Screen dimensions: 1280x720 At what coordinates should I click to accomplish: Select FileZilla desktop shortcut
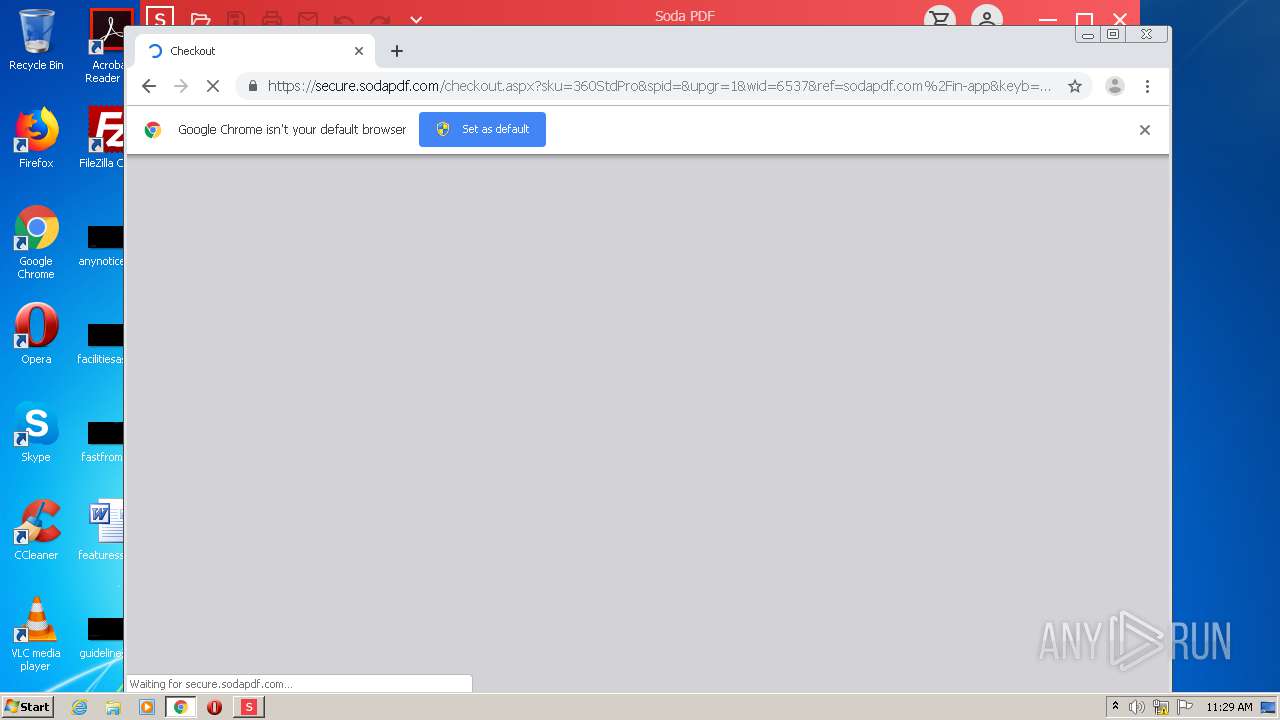(103, 138)
